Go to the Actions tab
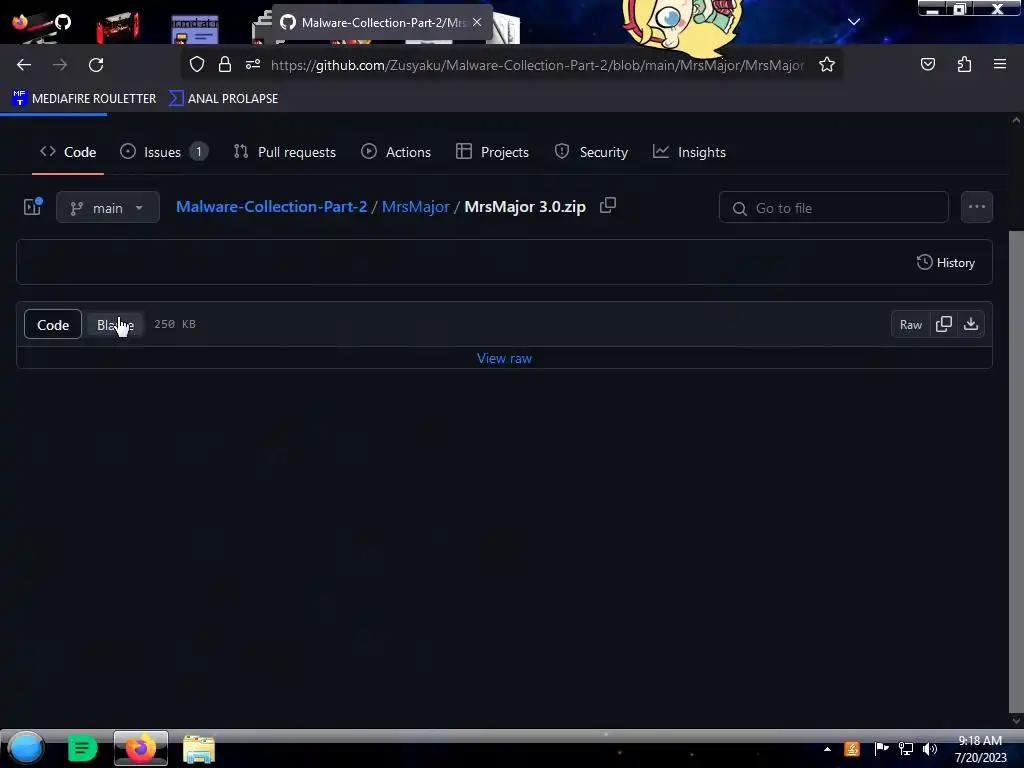Image resolution: width=1024 pixels, height=768 pixels. click(x=396, y=152)
